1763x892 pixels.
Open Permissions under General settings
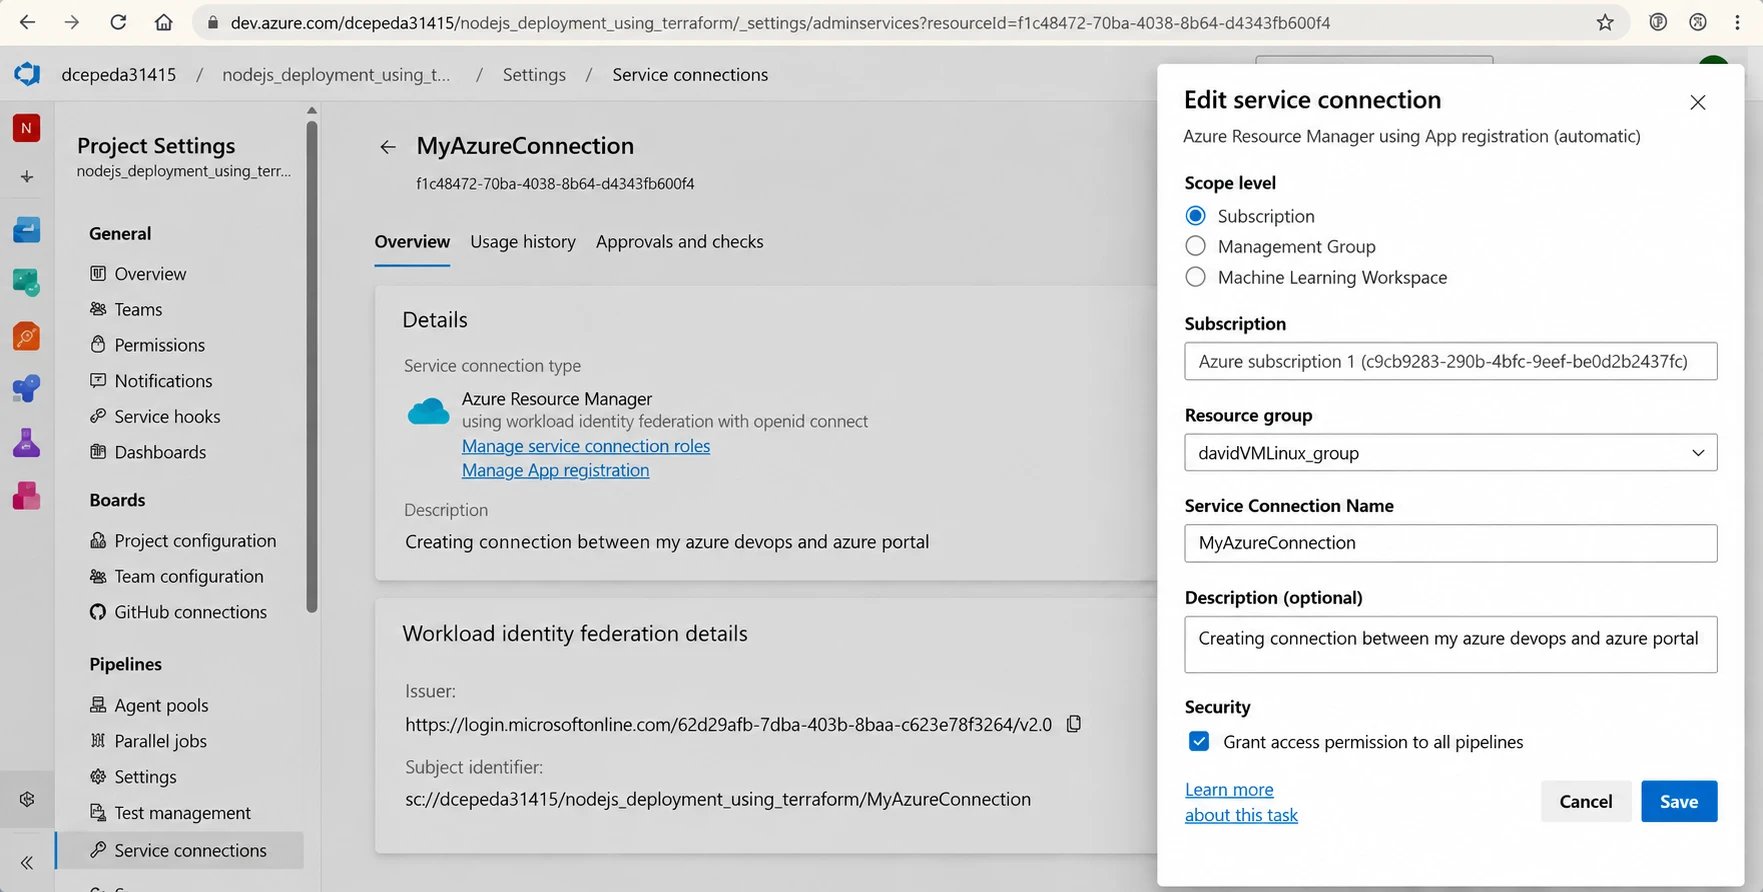[159, 345]
